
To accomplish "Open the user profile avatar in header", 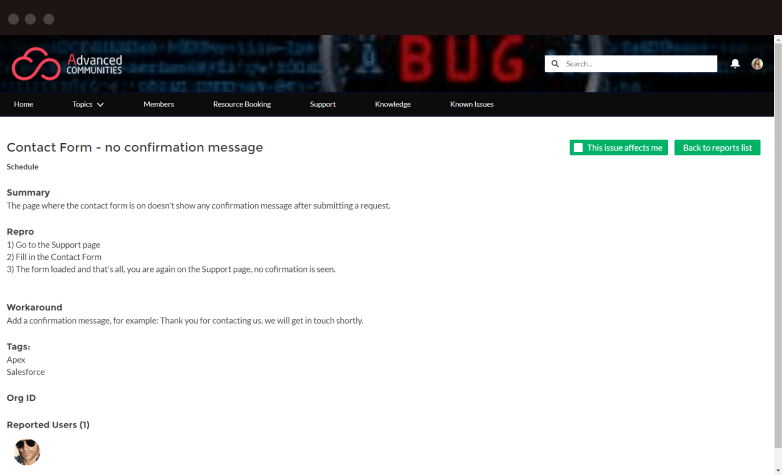I will 757,64.
